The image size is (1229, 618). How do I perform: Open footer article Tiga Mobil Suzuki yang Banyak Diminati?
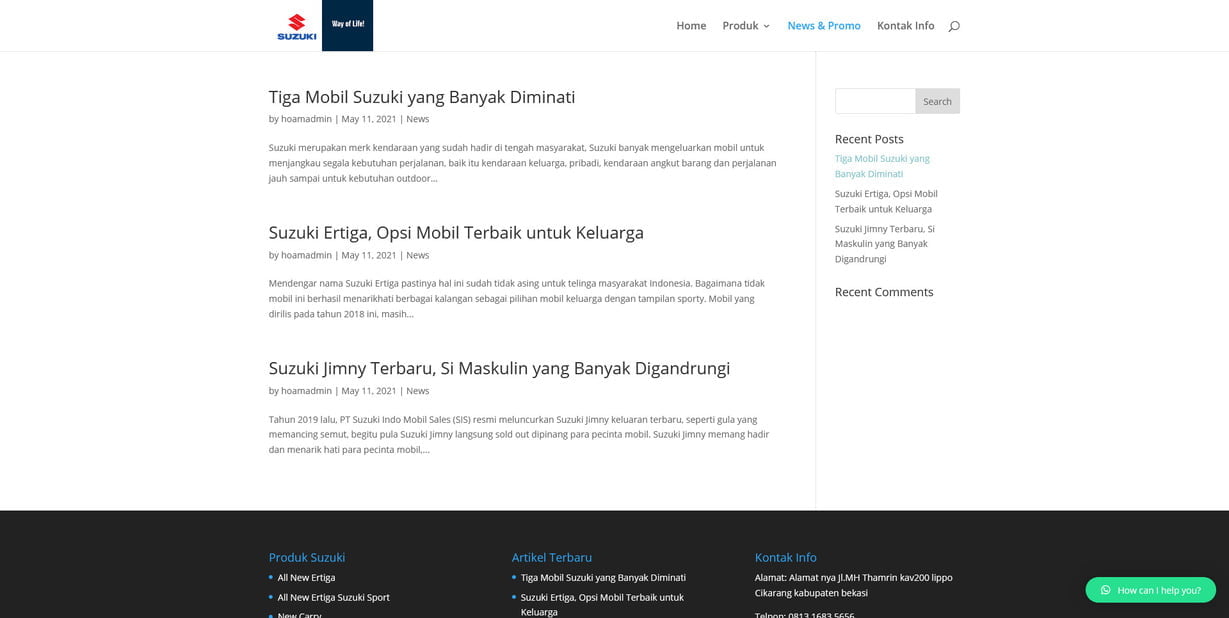click(x=603, y=578)
